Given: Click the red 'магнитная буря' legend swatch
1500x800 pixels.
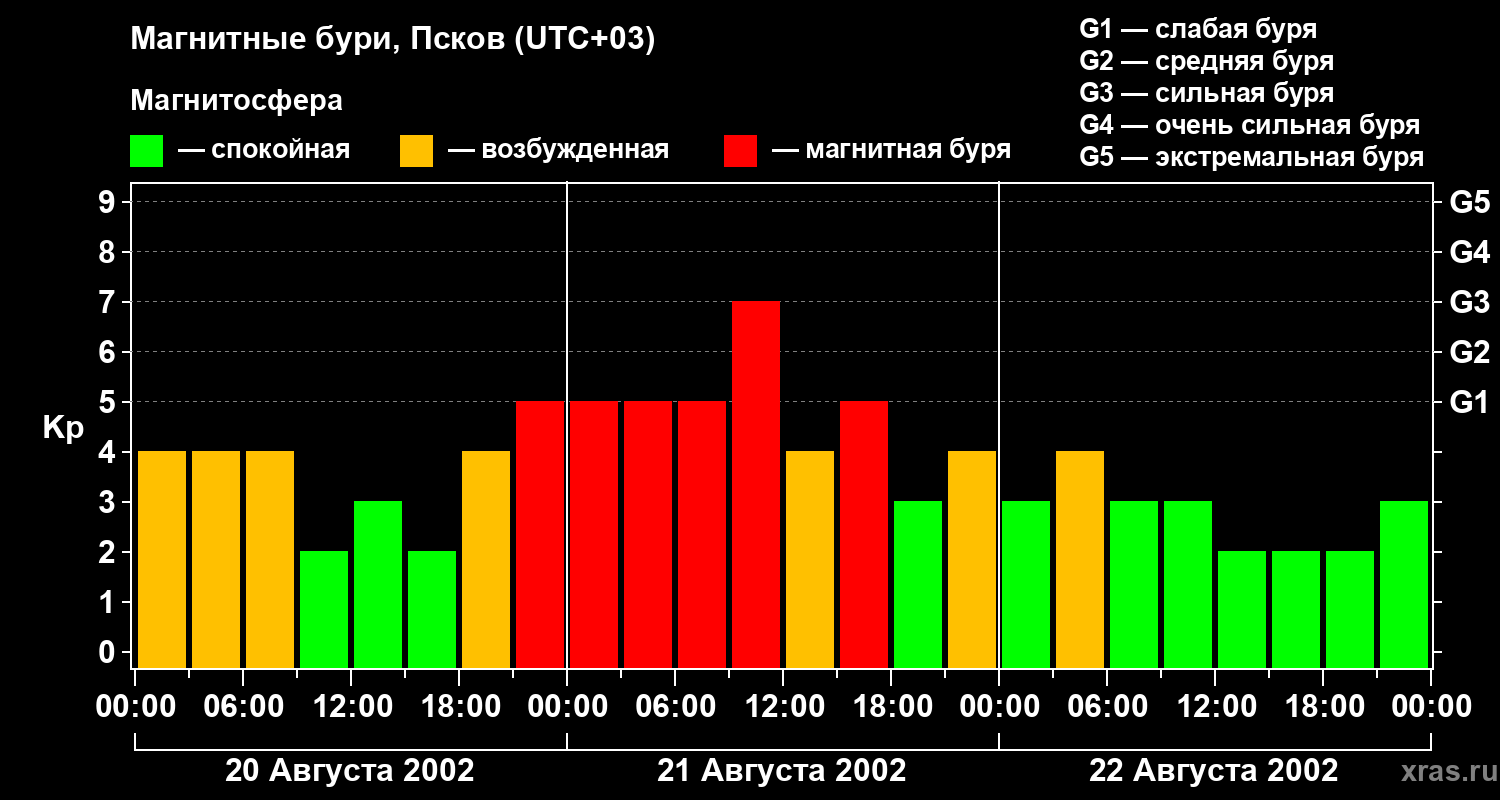Looking at the screenshot, I should point(740,151).
